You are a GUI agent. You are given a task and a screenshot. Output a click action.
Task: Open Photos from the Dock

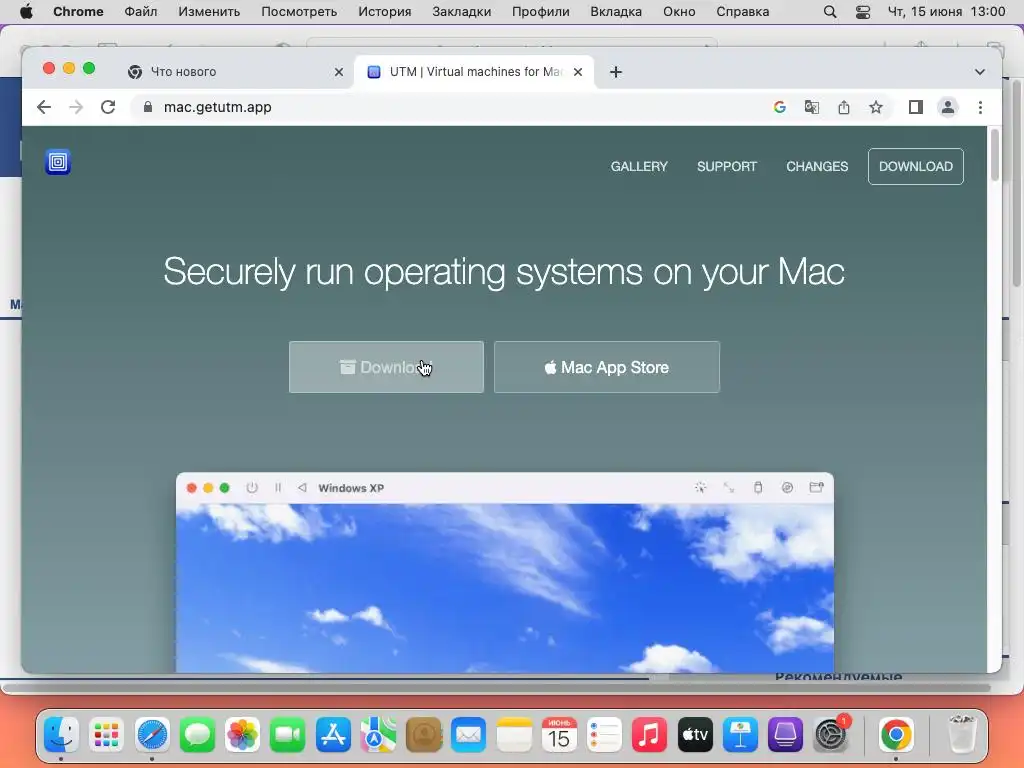point(242,735)
